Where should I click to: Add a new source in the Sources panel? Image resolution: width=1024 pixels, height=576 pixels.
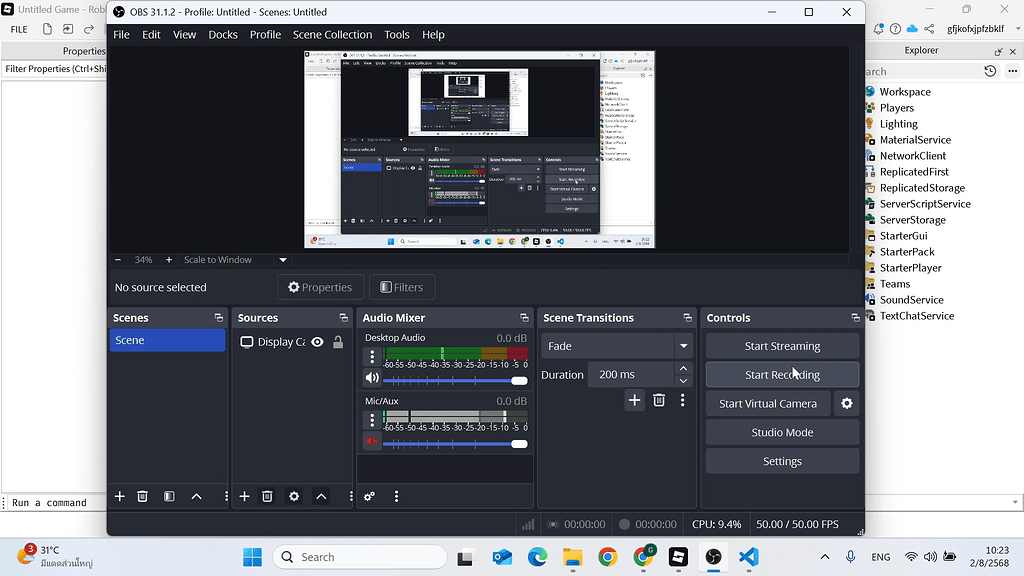[244, 496]
